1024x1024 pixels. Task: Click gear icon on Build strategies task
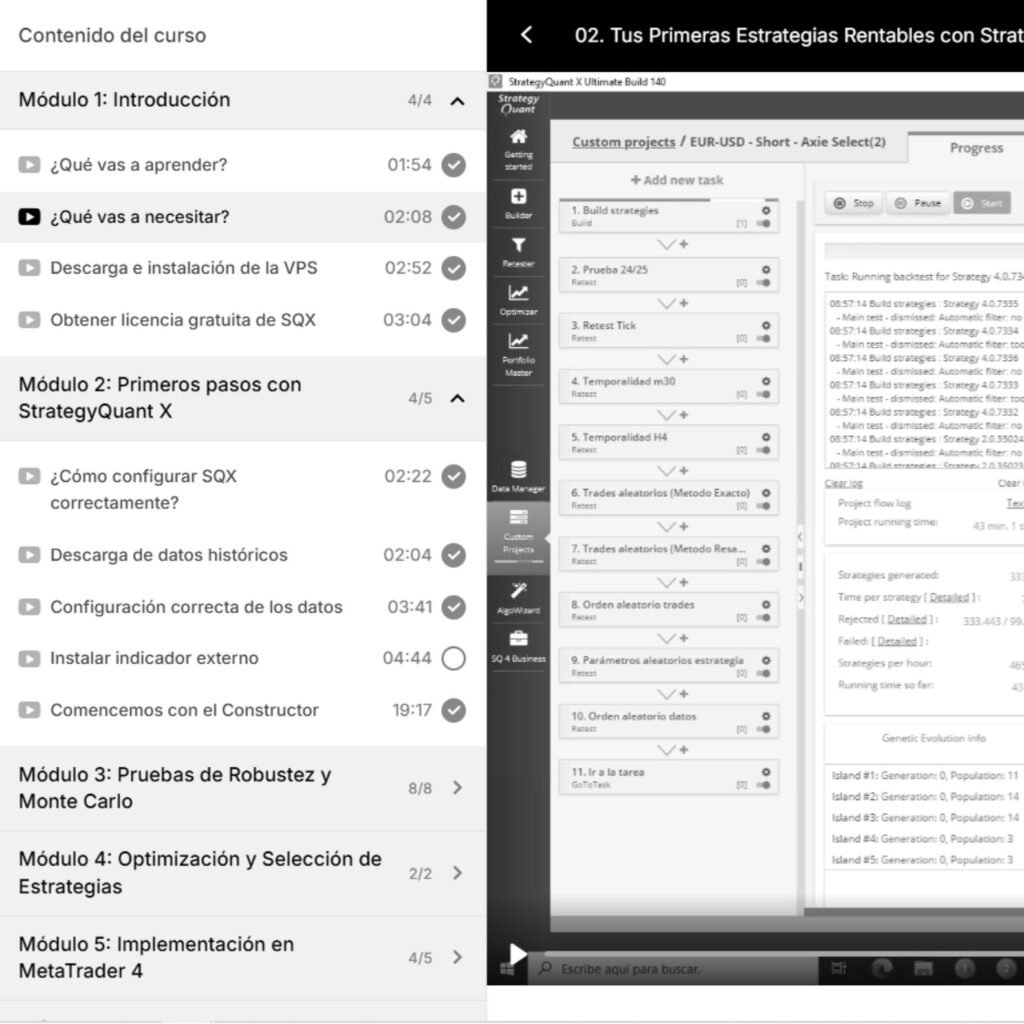(x=766, y=211)
